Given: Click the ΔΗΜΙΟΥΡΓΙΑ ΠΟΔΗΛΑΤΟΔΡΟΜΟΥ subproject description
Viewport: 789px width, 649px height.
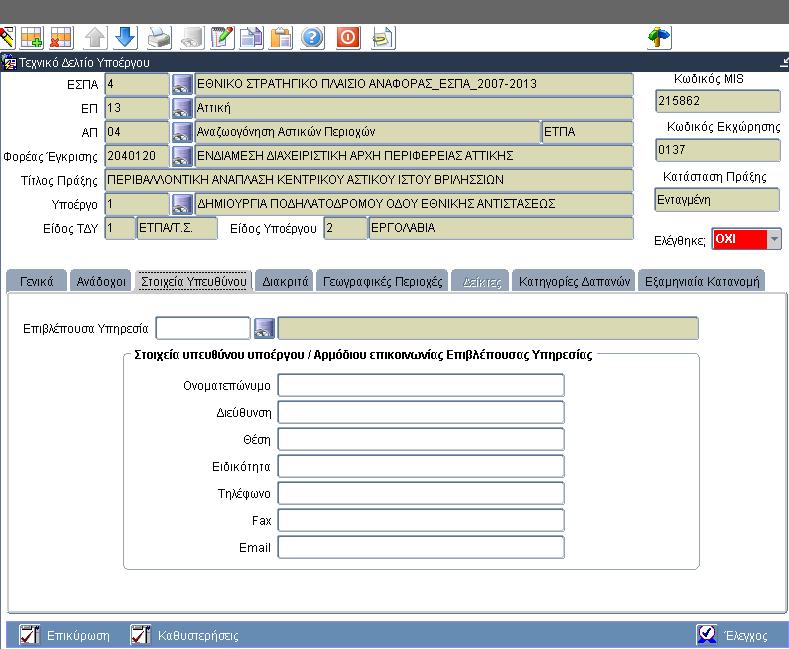Looking at the screenshot, I should coord(414,204).
